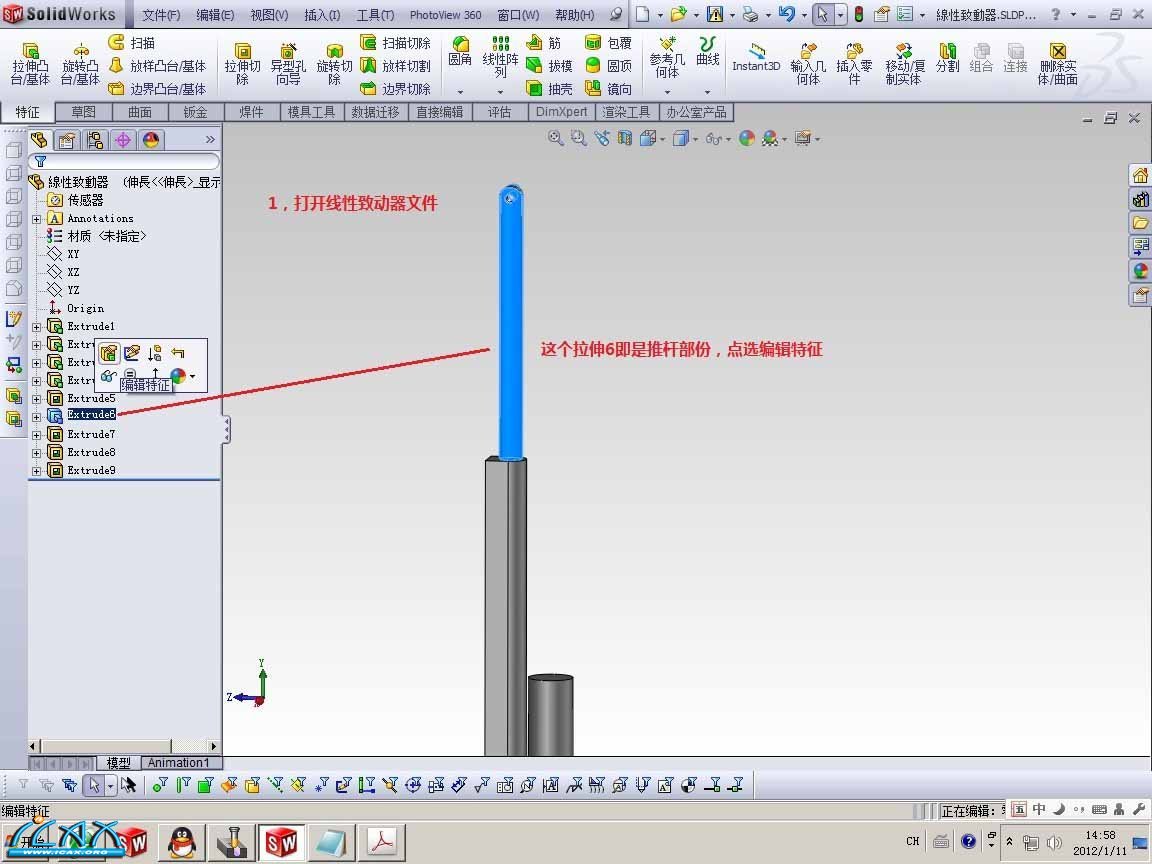The image size is (1152, 864).
Task: Open the PropertyManager tab icon
Action: [x=67, y=140]
